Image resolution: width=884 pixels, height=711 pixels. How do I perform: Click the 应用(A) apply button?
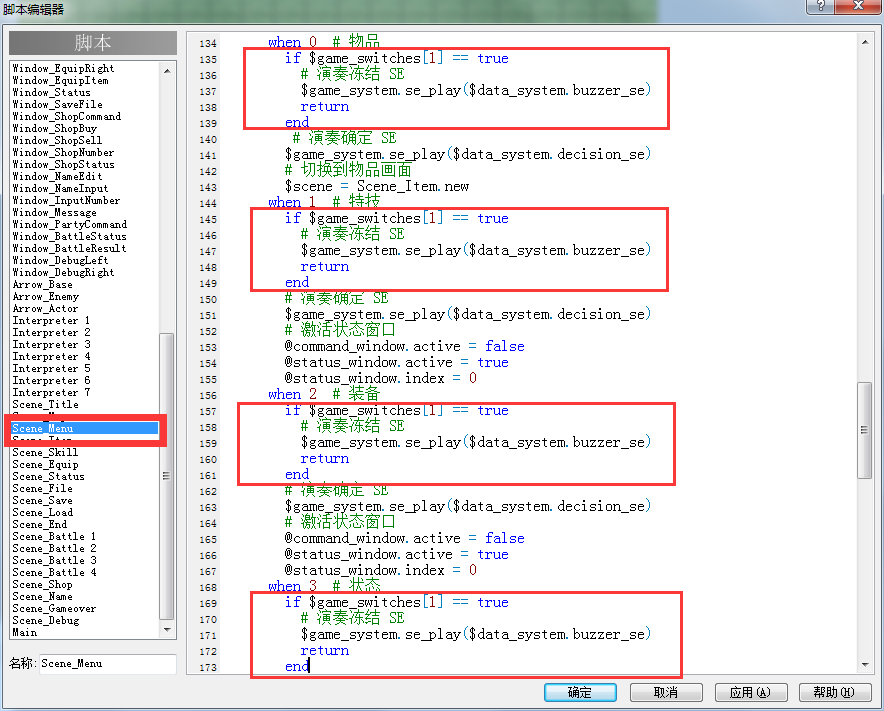click(x=750, y=692)
